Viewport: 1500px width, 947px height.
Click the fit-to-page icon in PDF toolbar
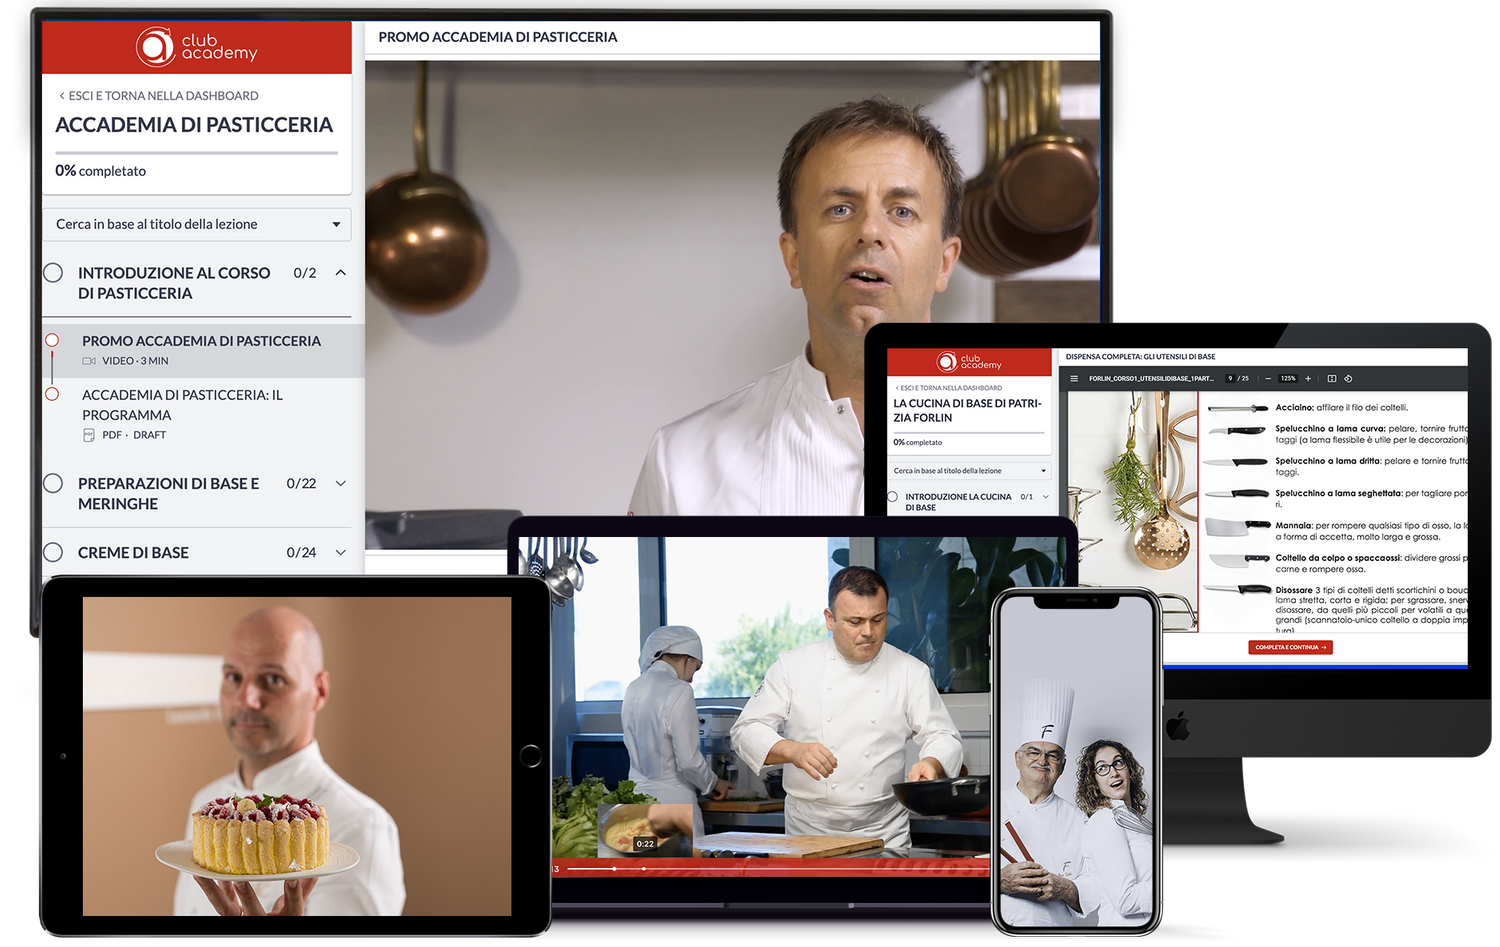pos(1331,379)
